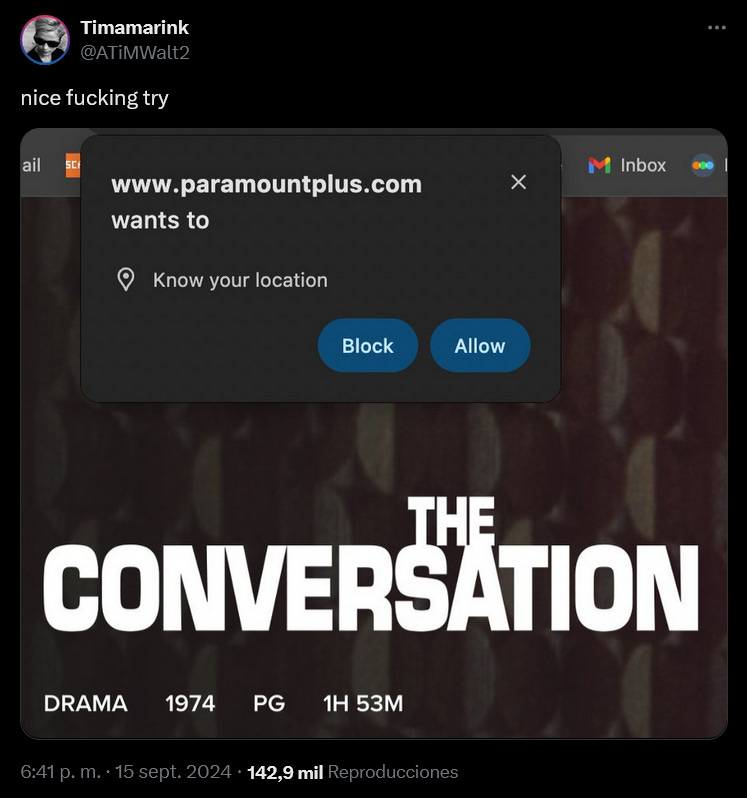Click the PG rating label
Image resolution: width=747 pixels, height=798 pixels.
pyautogui.click(x=269, y=703)
